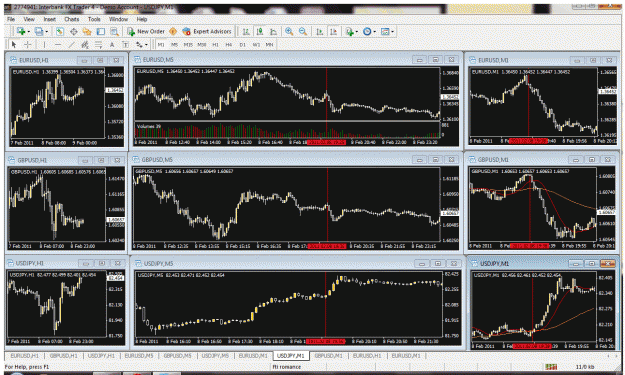
Task: Switch to the EURUSD,M5 chart tab
Action: pos(139,355)
